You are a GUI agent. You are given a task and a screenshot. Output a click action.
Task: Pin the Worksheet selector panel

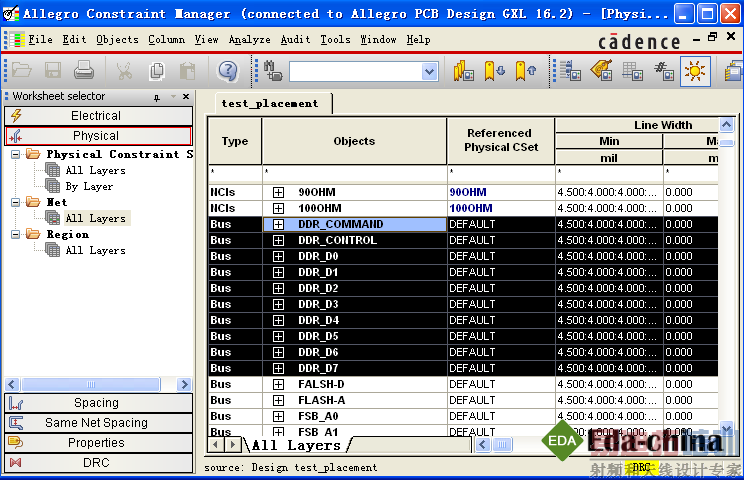click(157, 97)
